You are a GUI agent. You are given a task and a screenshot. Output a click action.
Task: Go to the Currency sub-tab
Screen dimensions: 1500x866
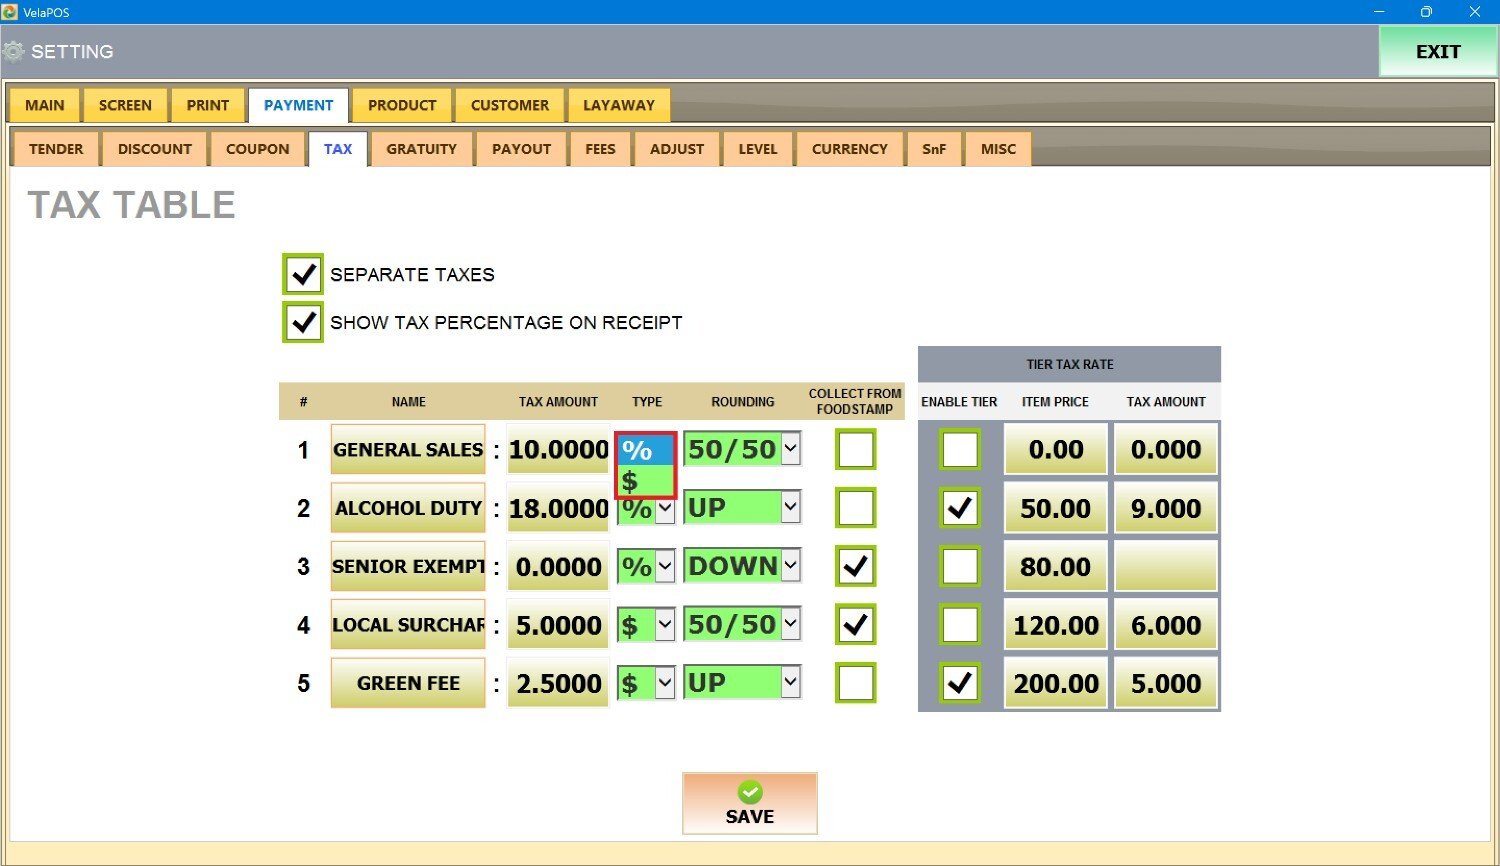pos(849,149)
